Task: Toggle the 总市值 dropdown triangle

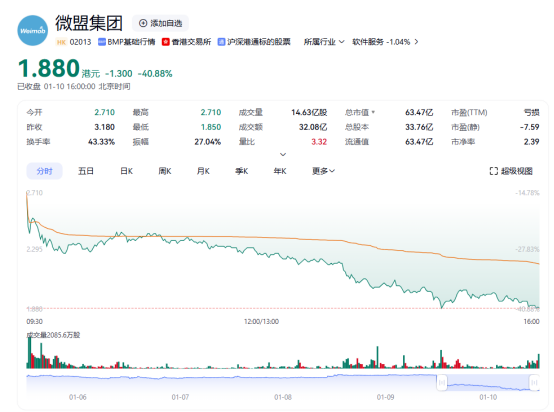Action: 373,112
